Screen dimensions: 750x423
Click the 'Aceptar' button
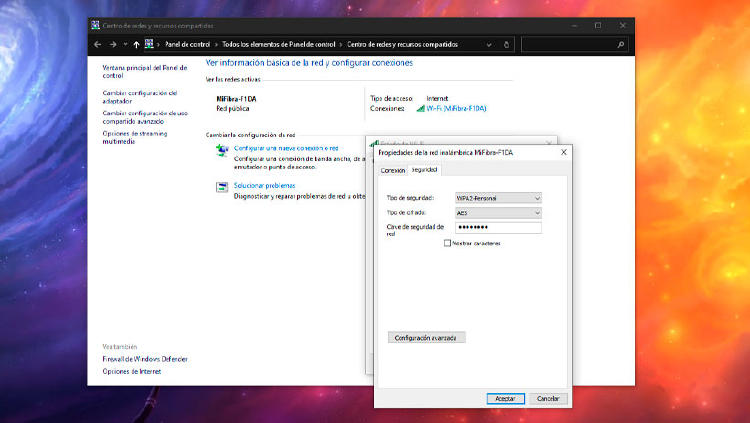(504, 398)
